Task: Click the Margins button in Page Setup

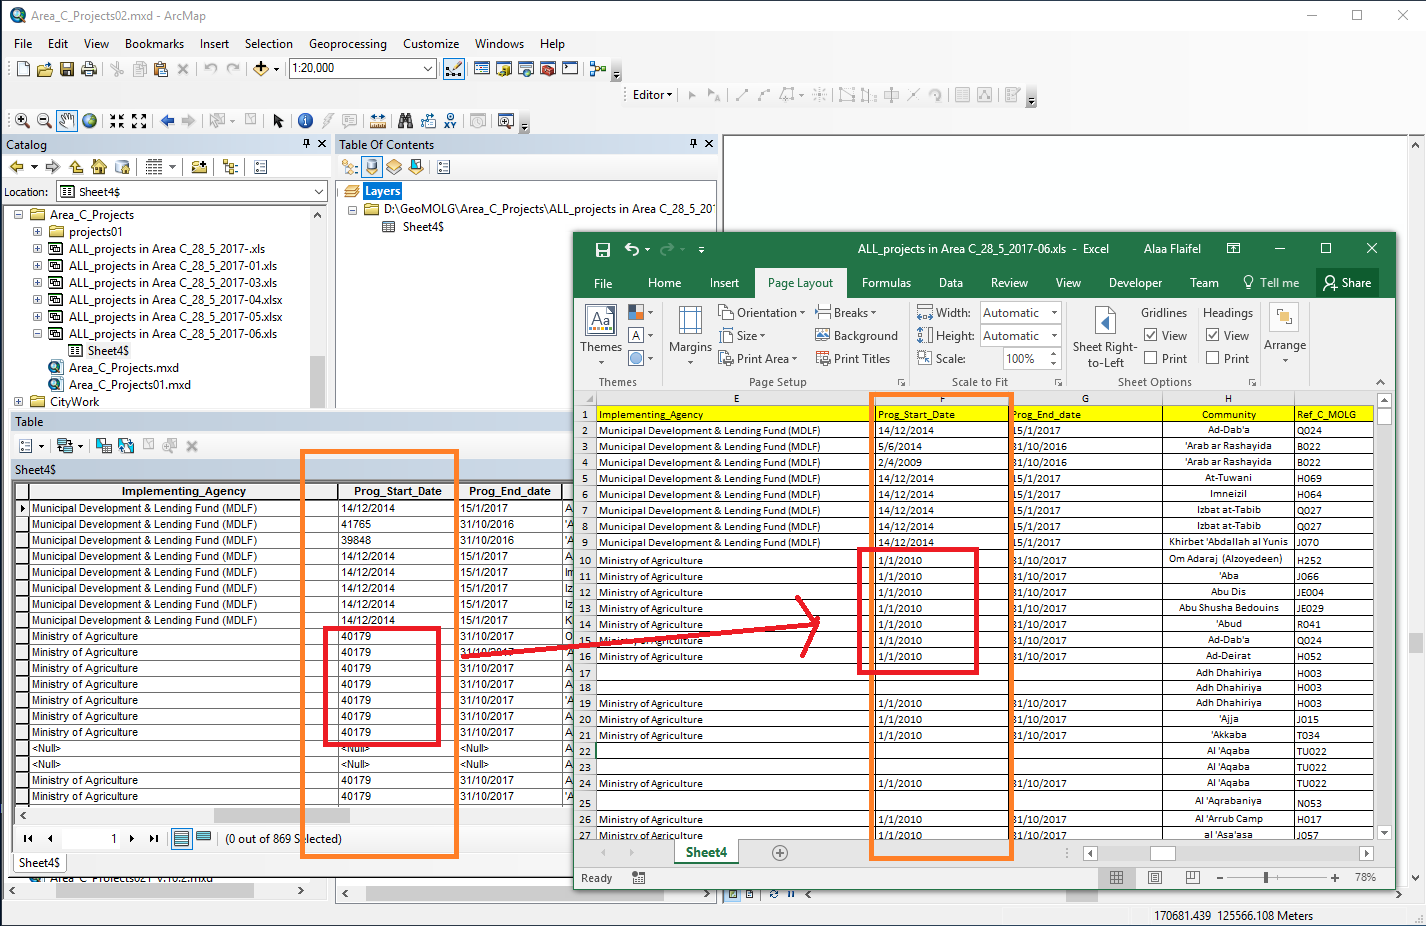Action: tap(690, 334)
